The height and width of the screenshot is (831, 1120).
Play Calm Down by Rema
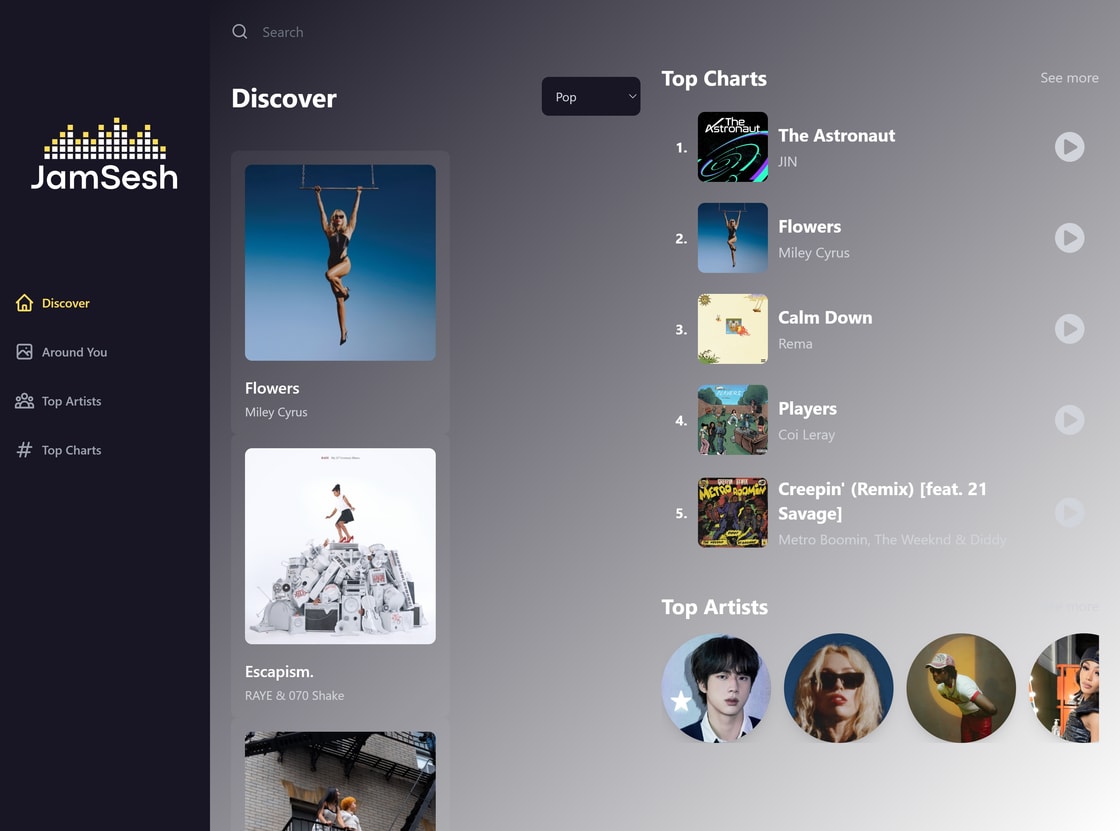(1069, 329)
